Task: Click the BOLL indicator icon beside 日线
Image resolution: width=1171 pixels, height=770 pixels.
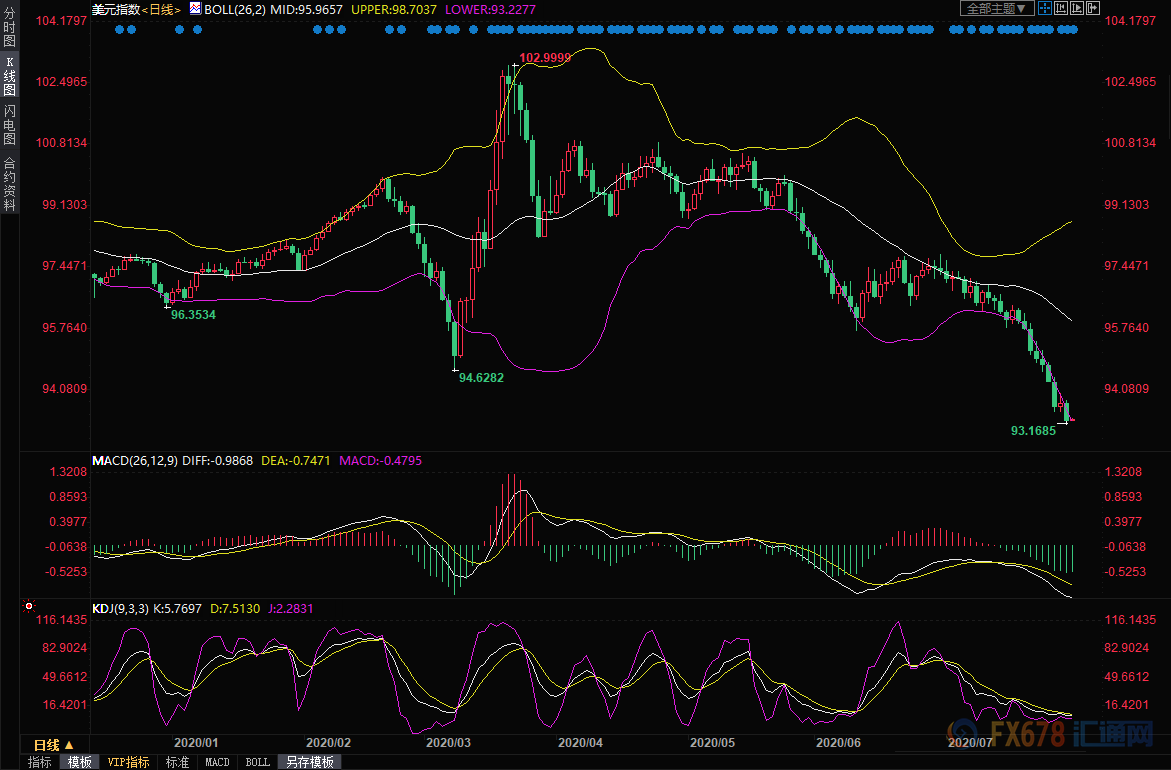Action: 195,8
